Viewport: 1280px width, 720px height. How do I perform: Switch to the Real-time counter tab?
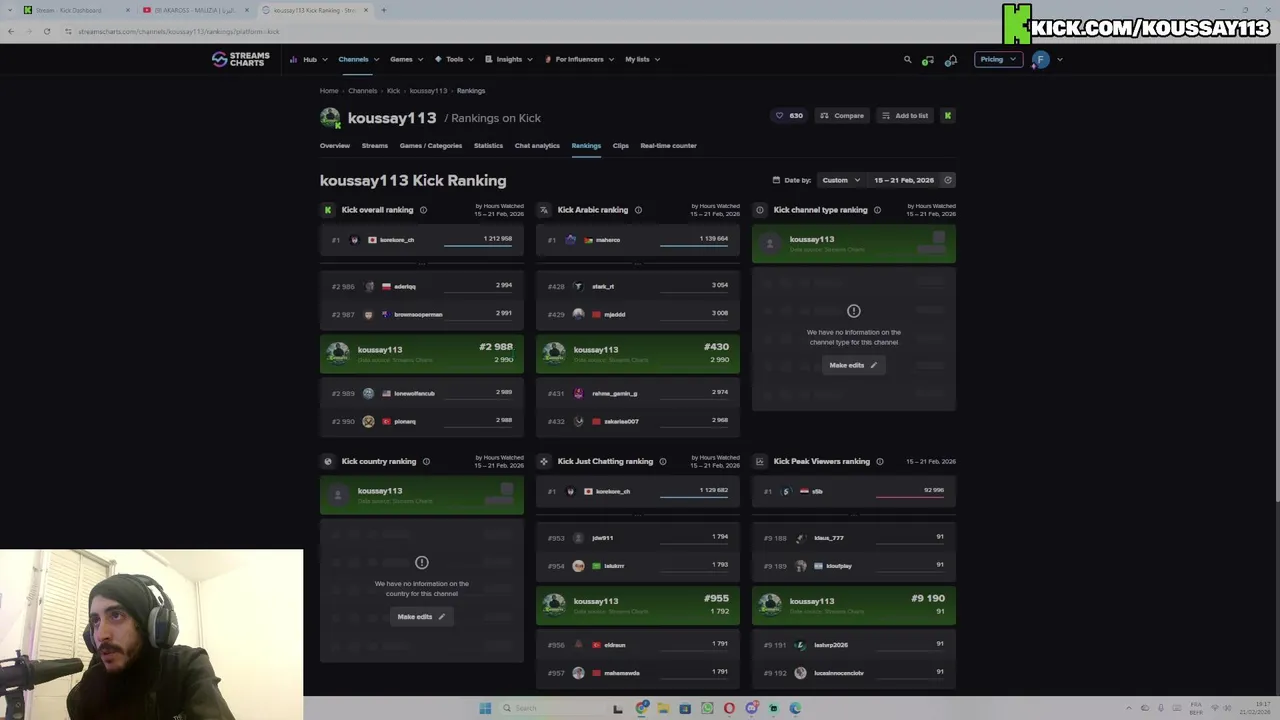coord(668,146)
